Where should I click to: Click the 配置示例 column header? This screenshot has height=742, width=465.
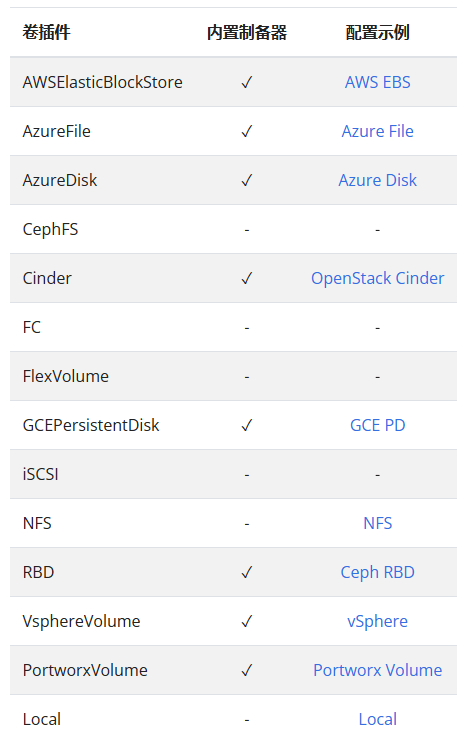click(377, 32)
